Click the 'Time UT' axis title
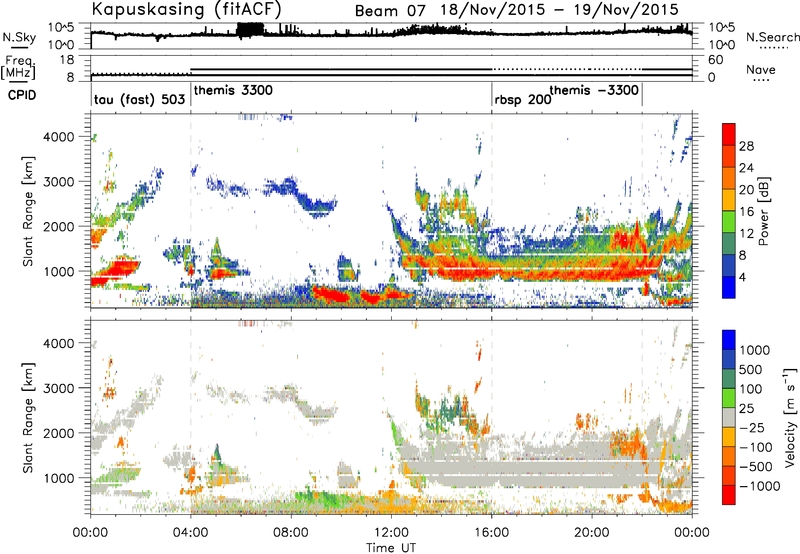Screen dimensions: 800x554 coord(391,548)
